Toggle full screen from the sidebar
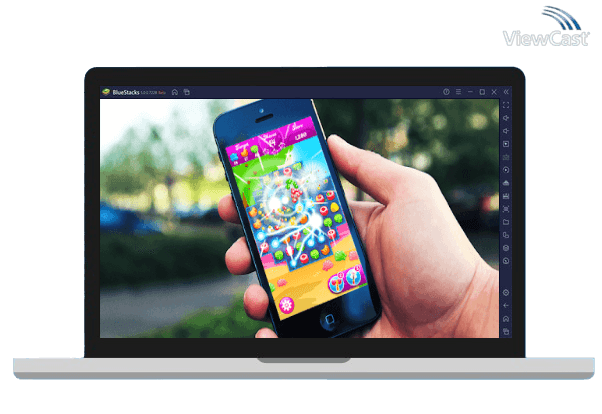The width and height of the screenshot is (602, 414). tap(506, 105)
